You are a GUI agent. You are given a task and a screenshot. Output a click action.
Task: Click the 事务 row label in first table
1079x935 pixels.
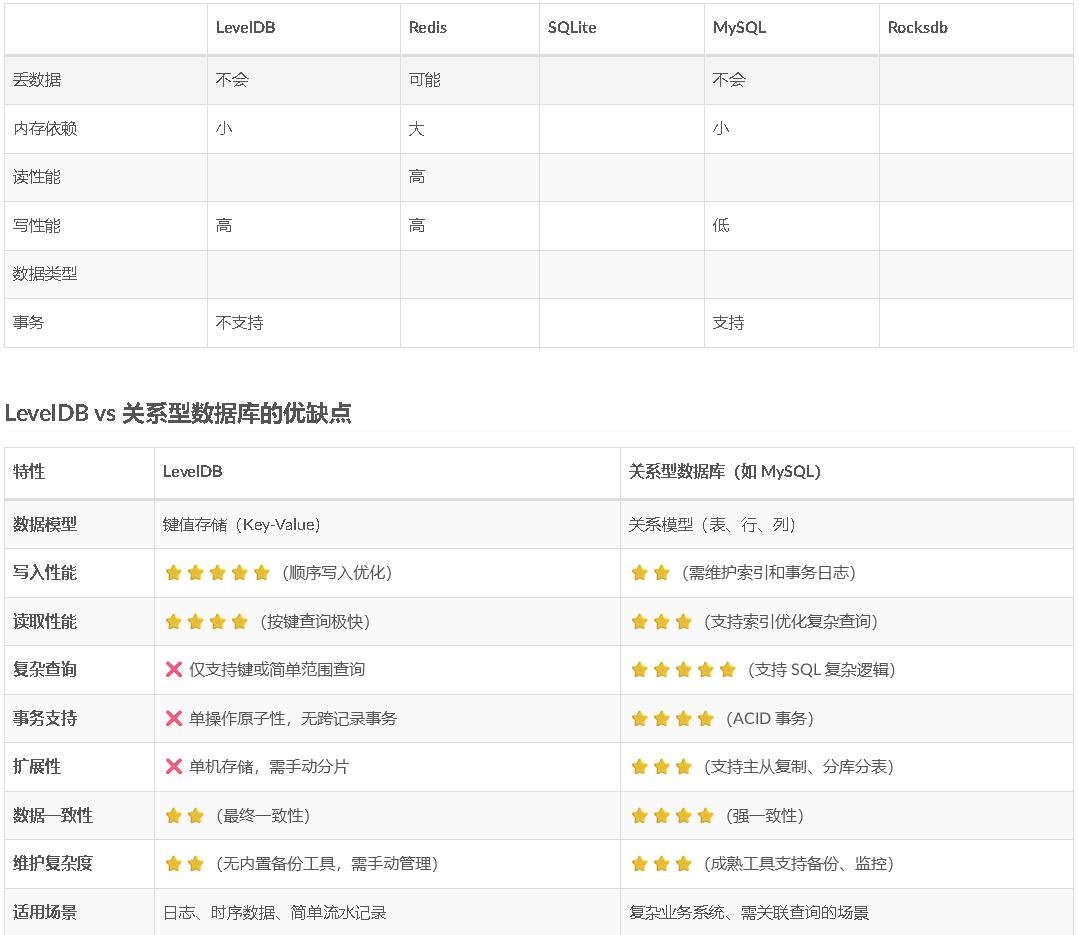(x=28, y=323)
